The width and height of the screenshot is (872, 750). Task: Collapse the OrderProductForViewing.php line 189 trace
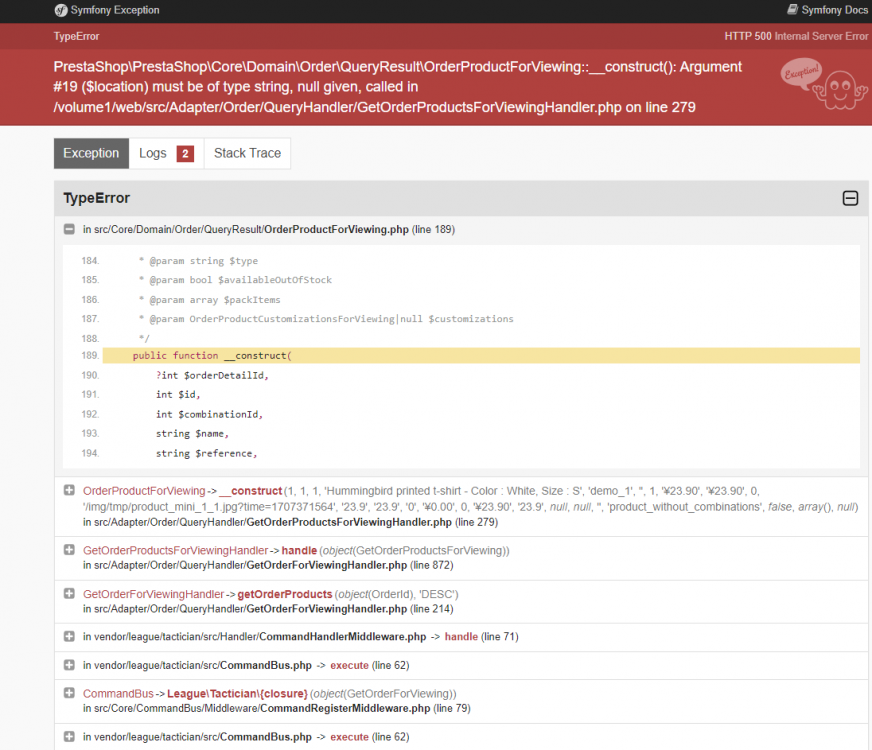coord(69,229)
